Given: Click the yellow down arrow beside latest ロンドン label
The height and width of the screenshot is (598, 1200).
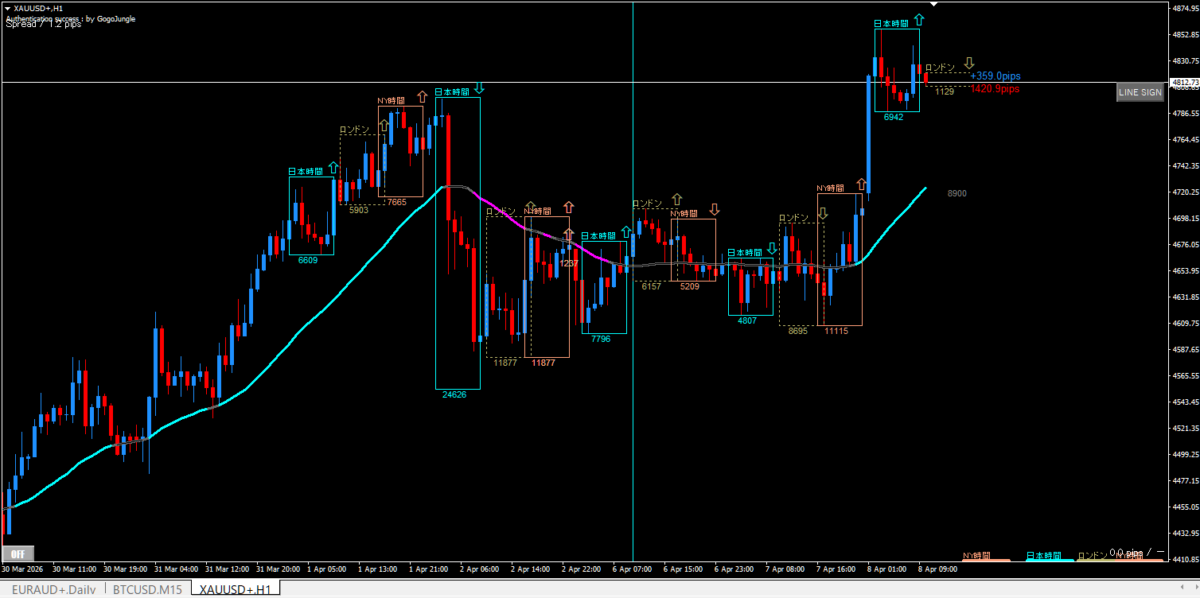Looking at the screenshot, I should [969, 64].
